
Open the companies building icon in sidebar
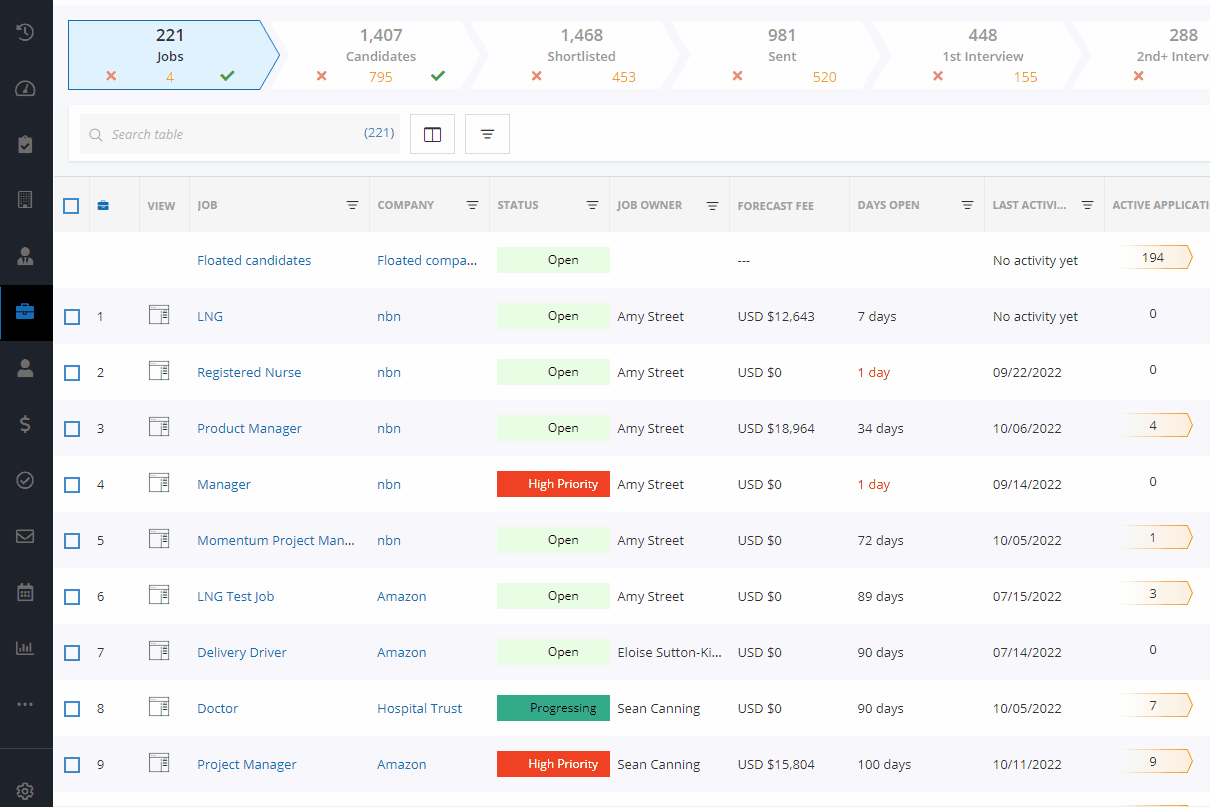coord(26,199)
